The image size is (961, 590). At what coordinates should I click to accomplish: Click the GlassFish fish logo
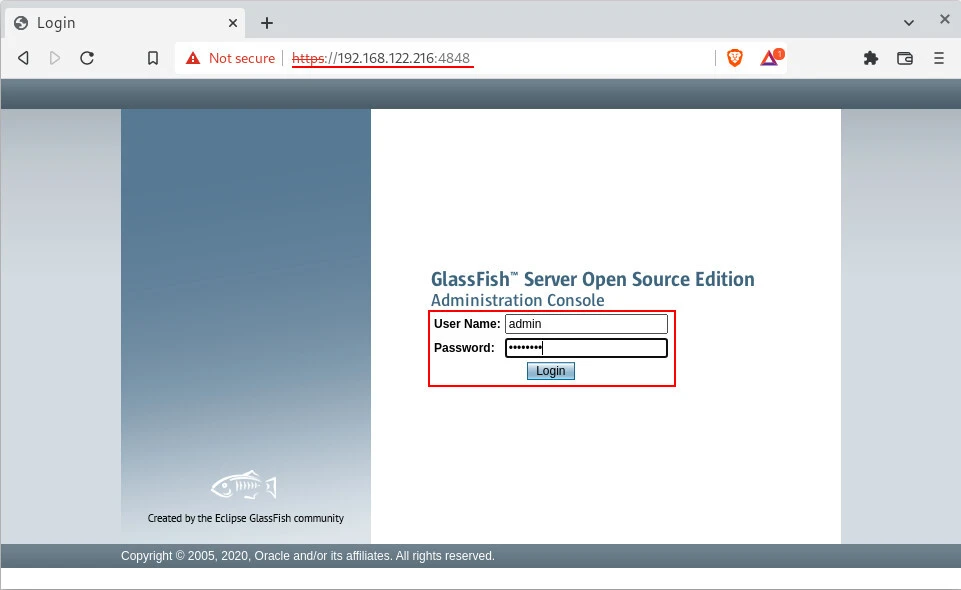click(x=244, y=486)
